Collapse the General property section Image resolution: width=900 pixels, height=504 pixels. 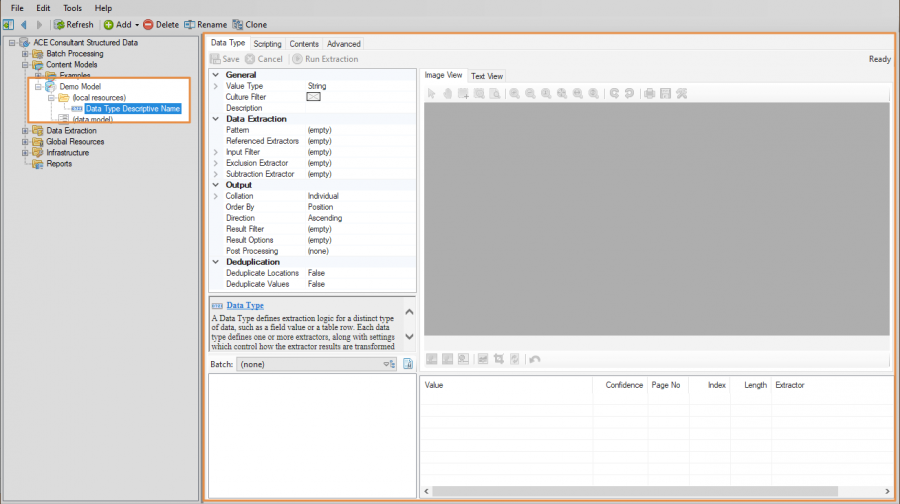pos(215,75)
